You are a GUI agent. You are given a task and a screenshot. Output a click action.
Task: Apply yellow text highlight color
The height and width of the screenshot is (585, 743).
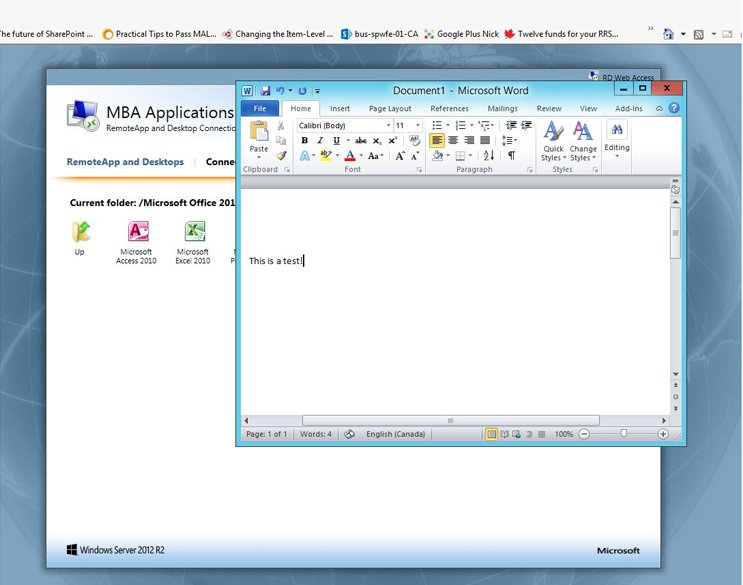tap(326, 156)
